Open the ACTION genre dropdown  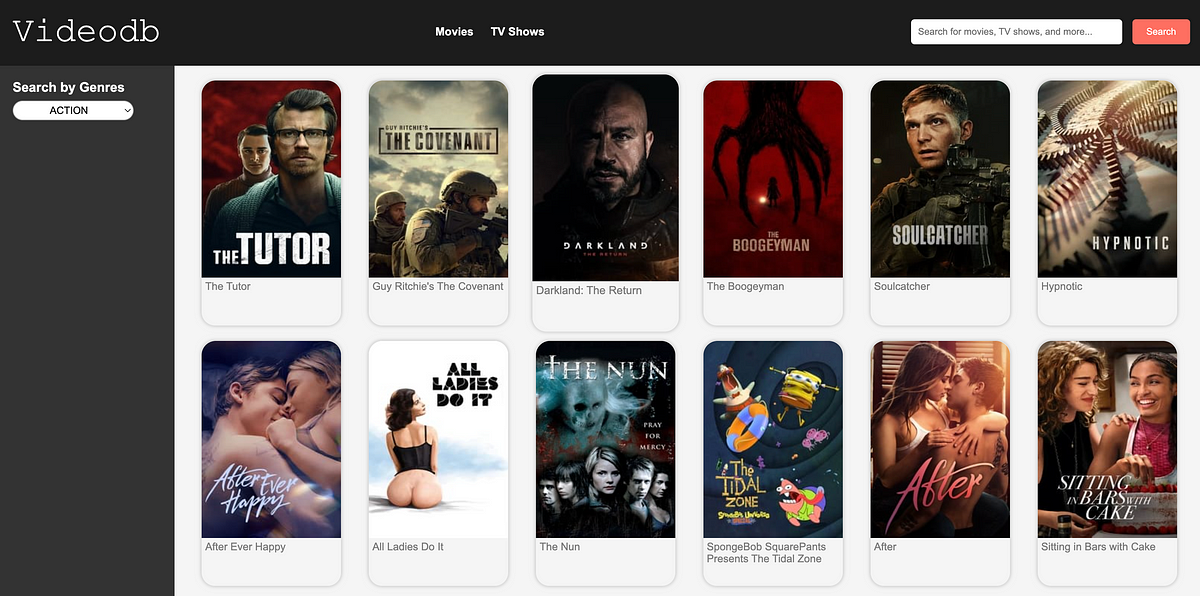coord(73,111)
